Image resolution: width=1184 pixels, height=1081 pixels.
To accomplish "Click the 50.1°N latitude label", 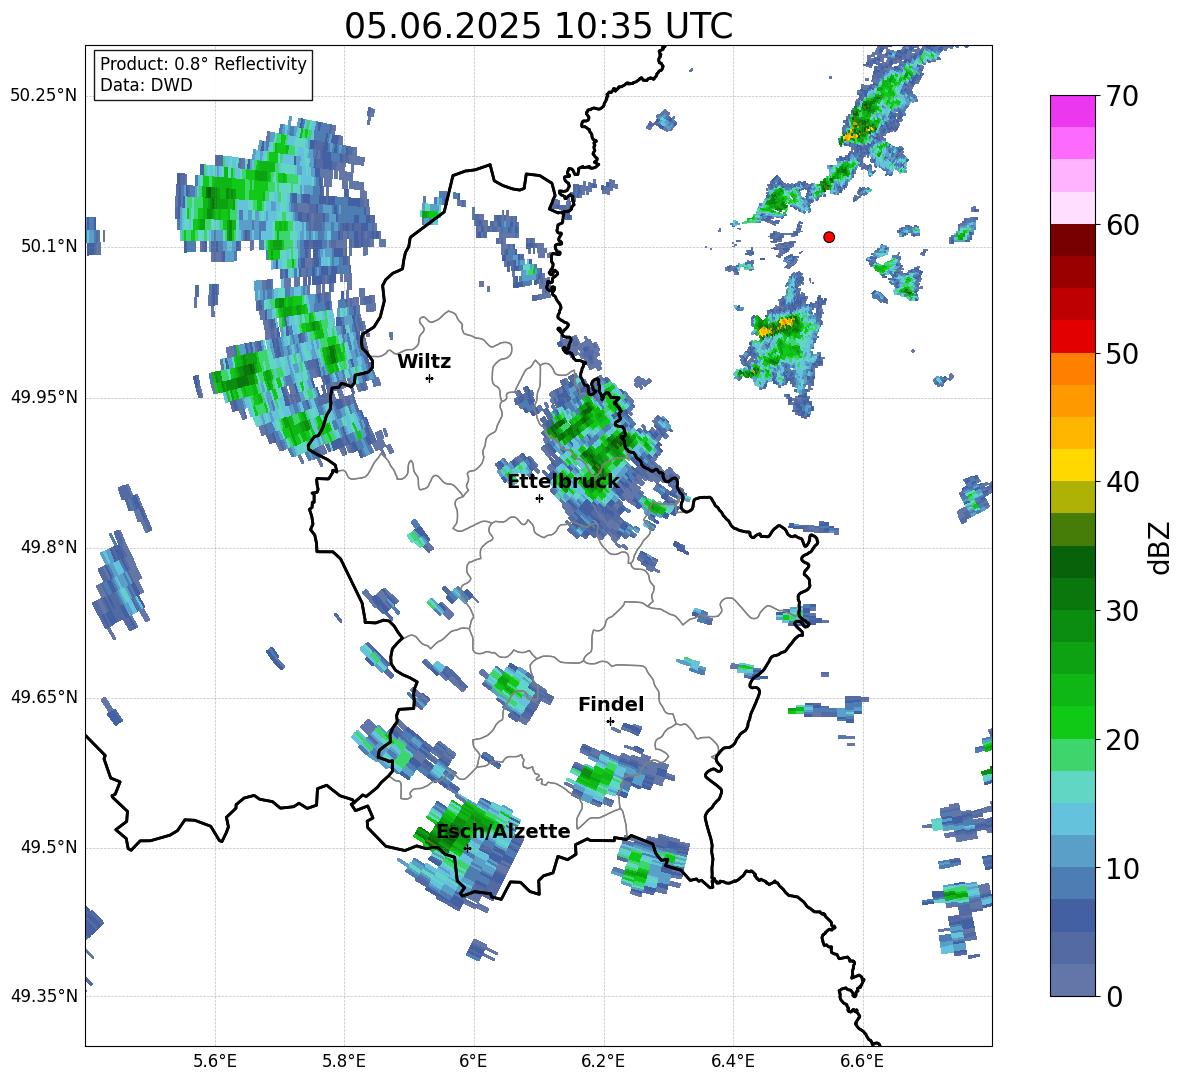I will coord(48,246).
